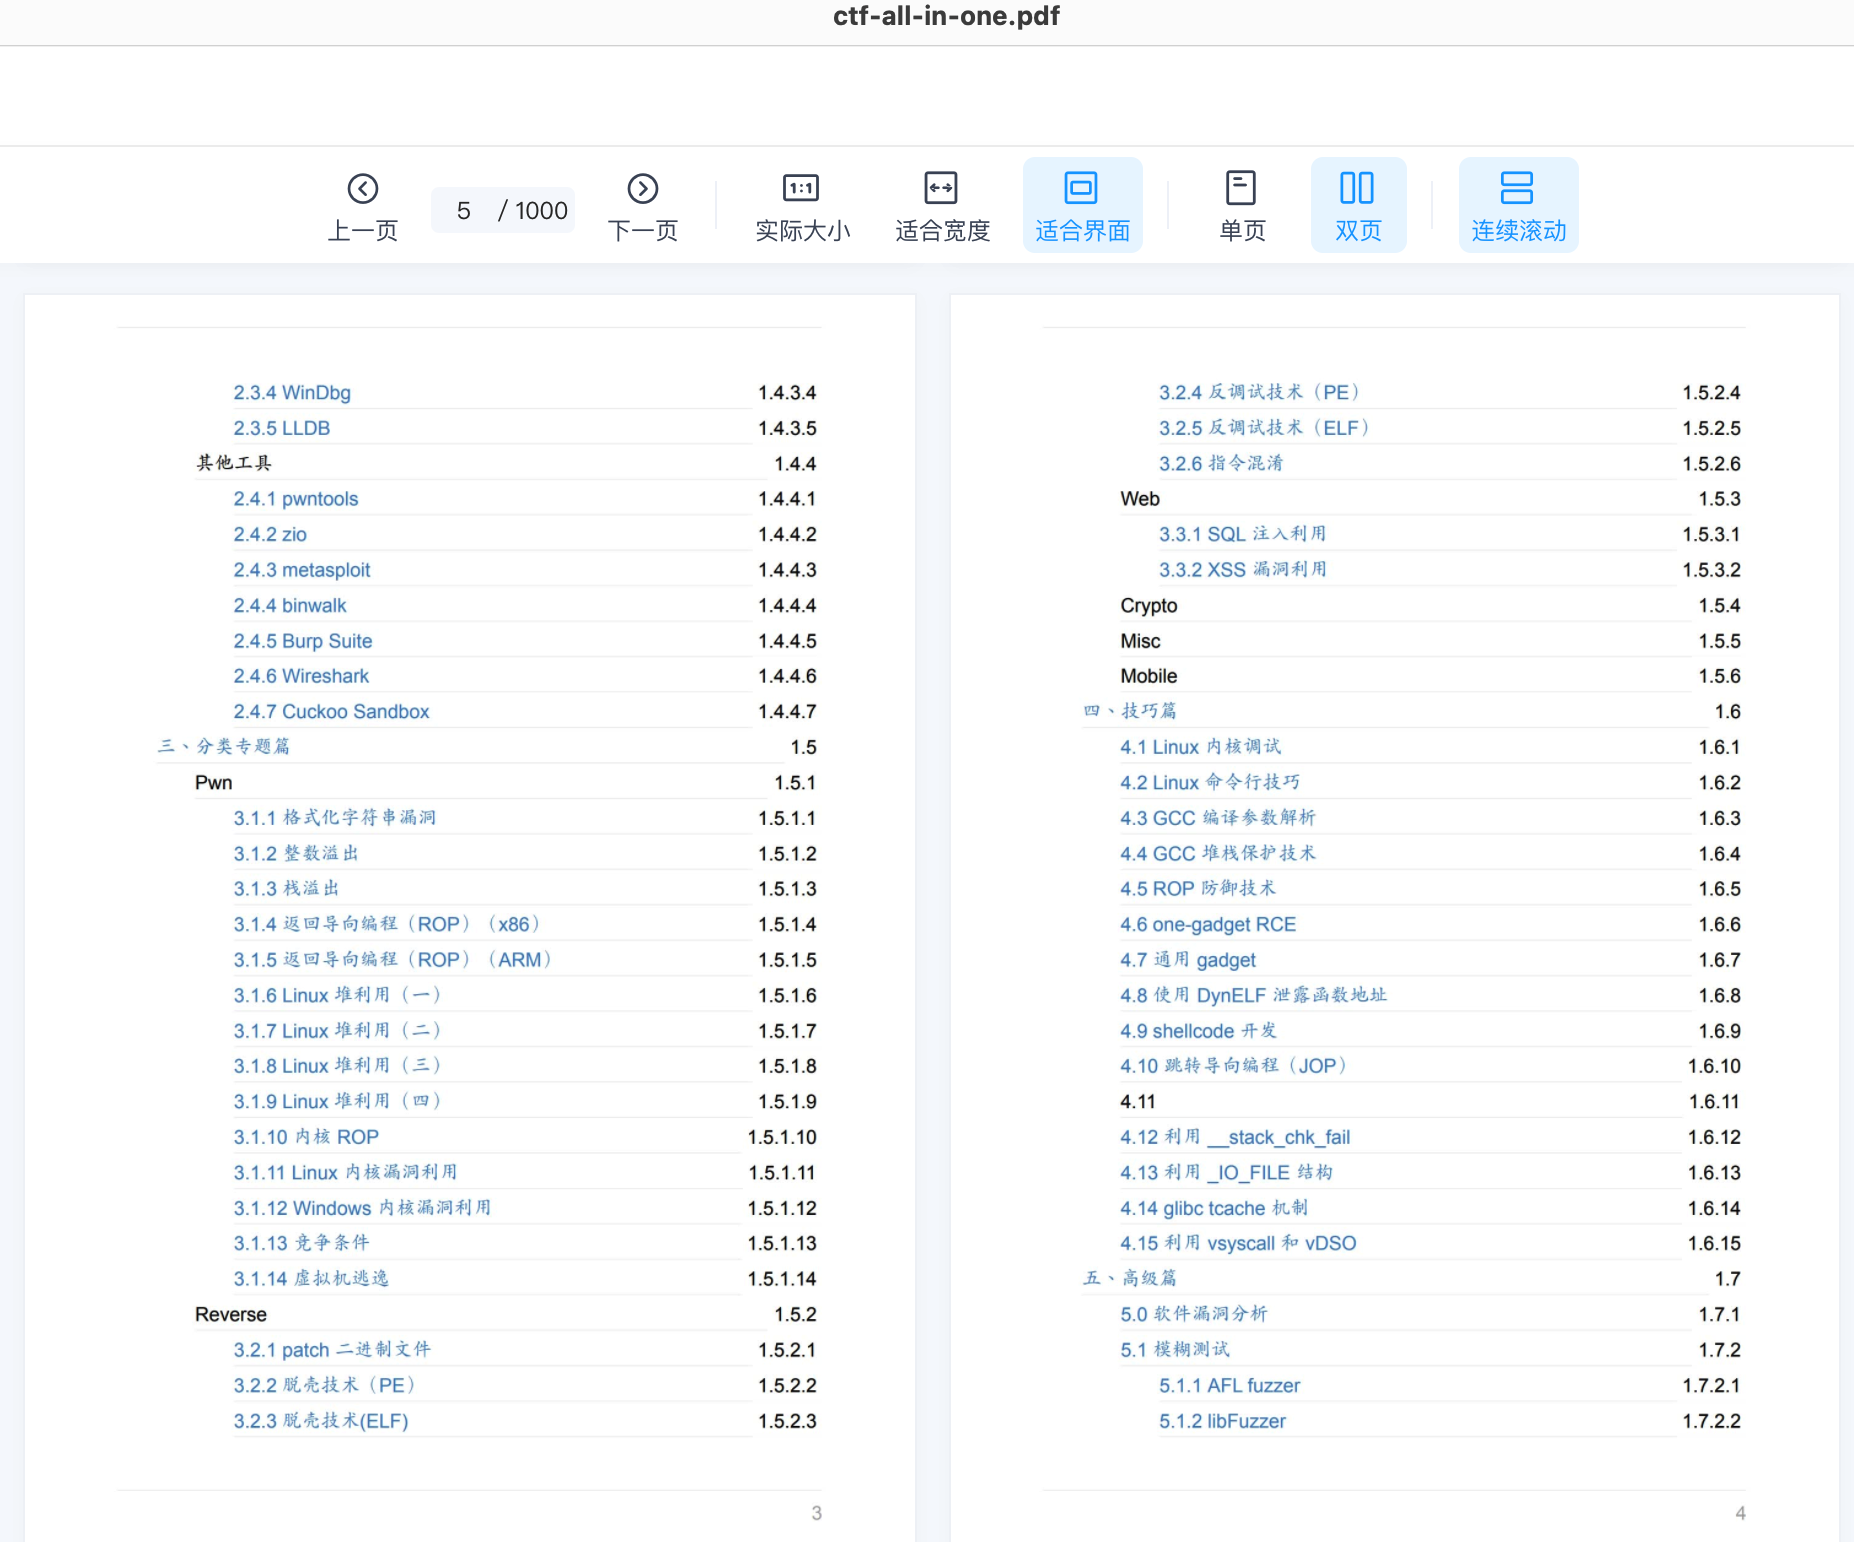Click the ctf-all-in-one.pdf title
This screenshot has width=1854, height=1542.
(x=946, y=16)
